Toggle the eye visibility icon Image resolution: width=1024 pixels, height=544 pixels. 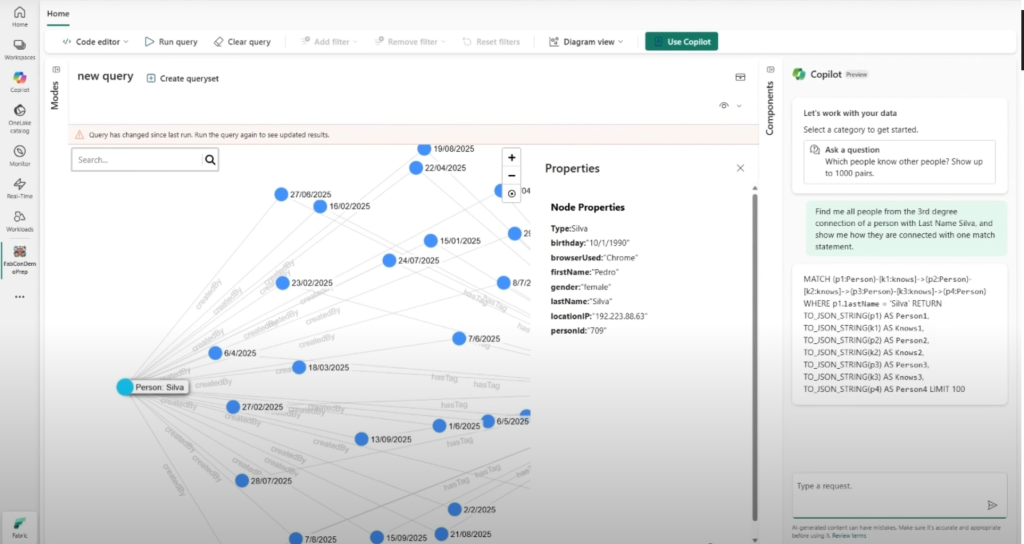(724, 105)
